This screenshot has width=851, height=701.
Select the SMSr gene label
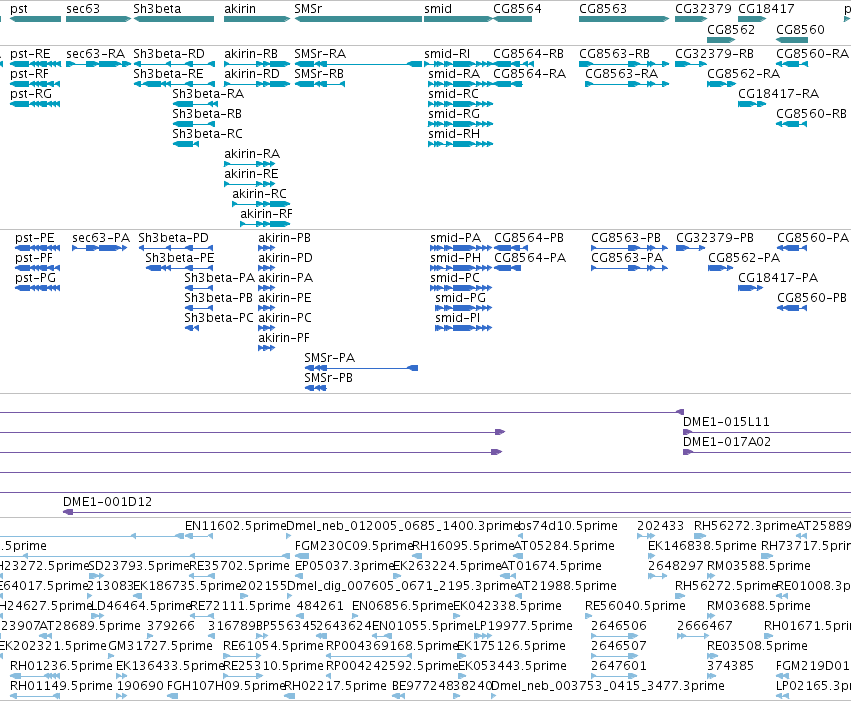[308, 9]
